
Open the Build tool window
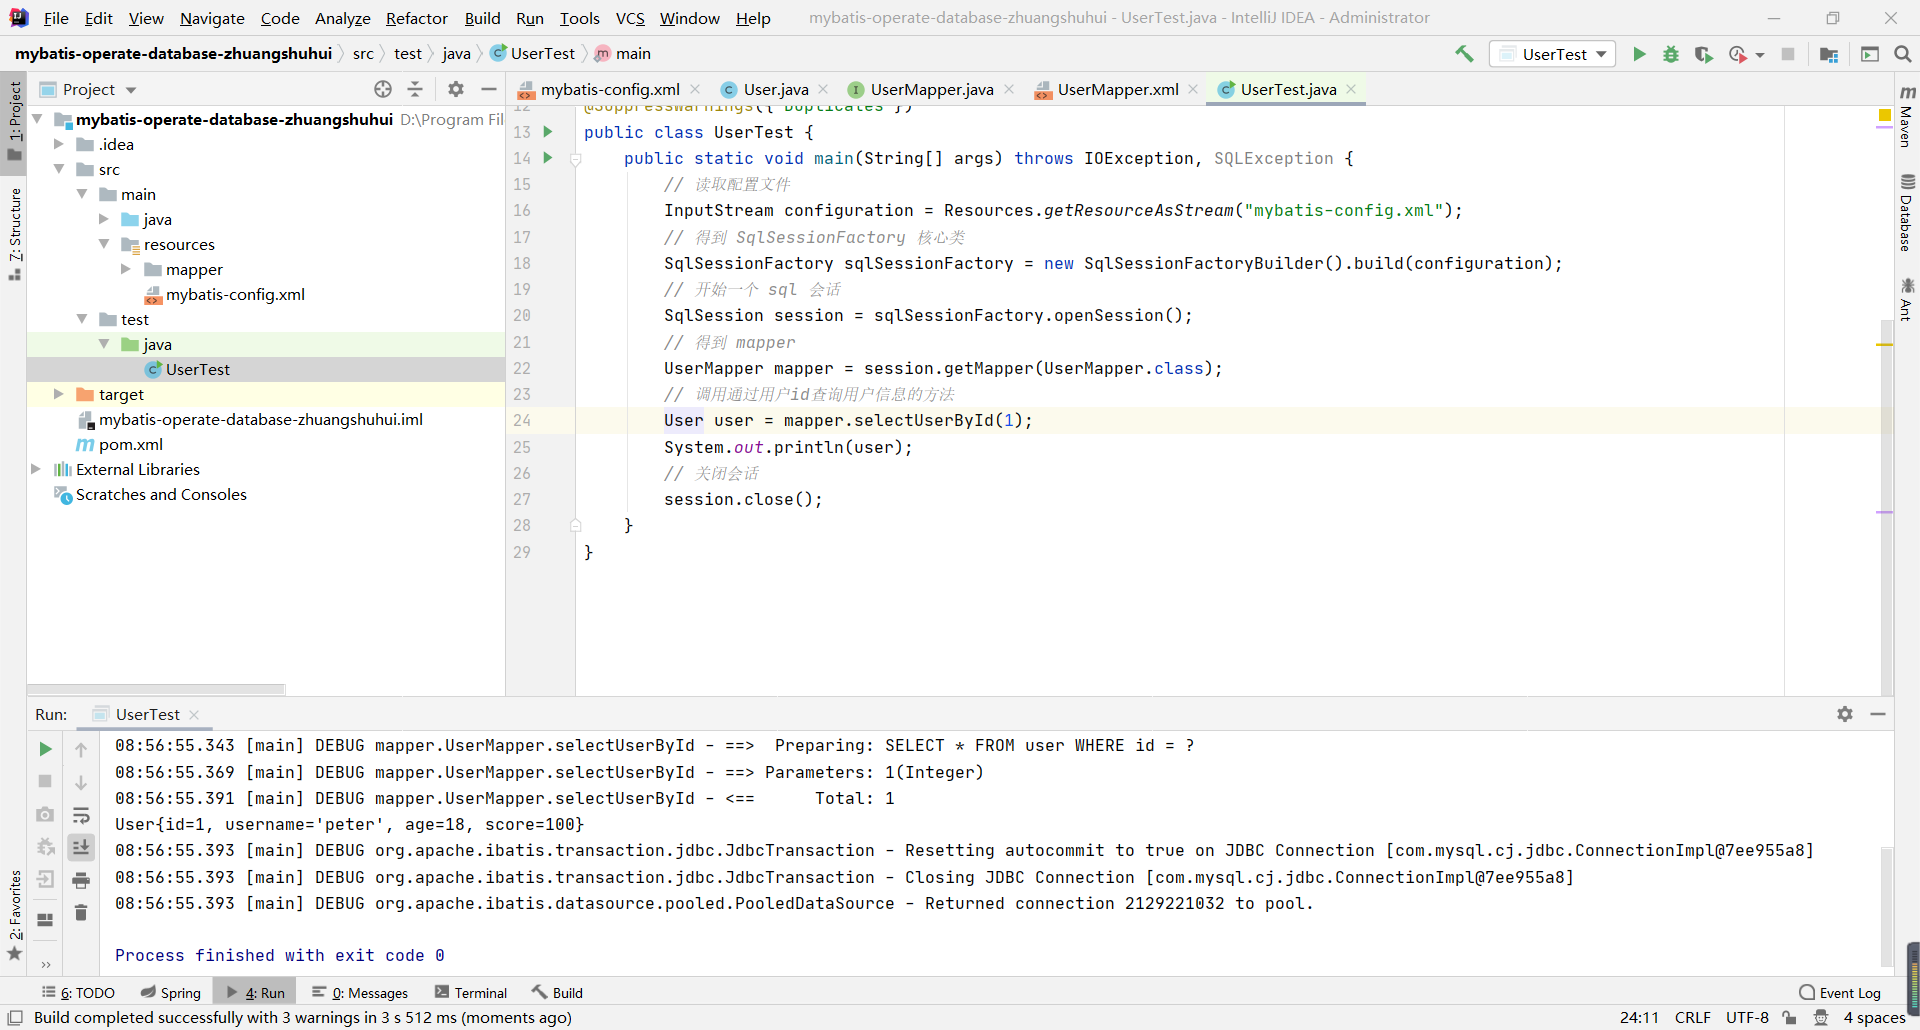tap(558, 993)
